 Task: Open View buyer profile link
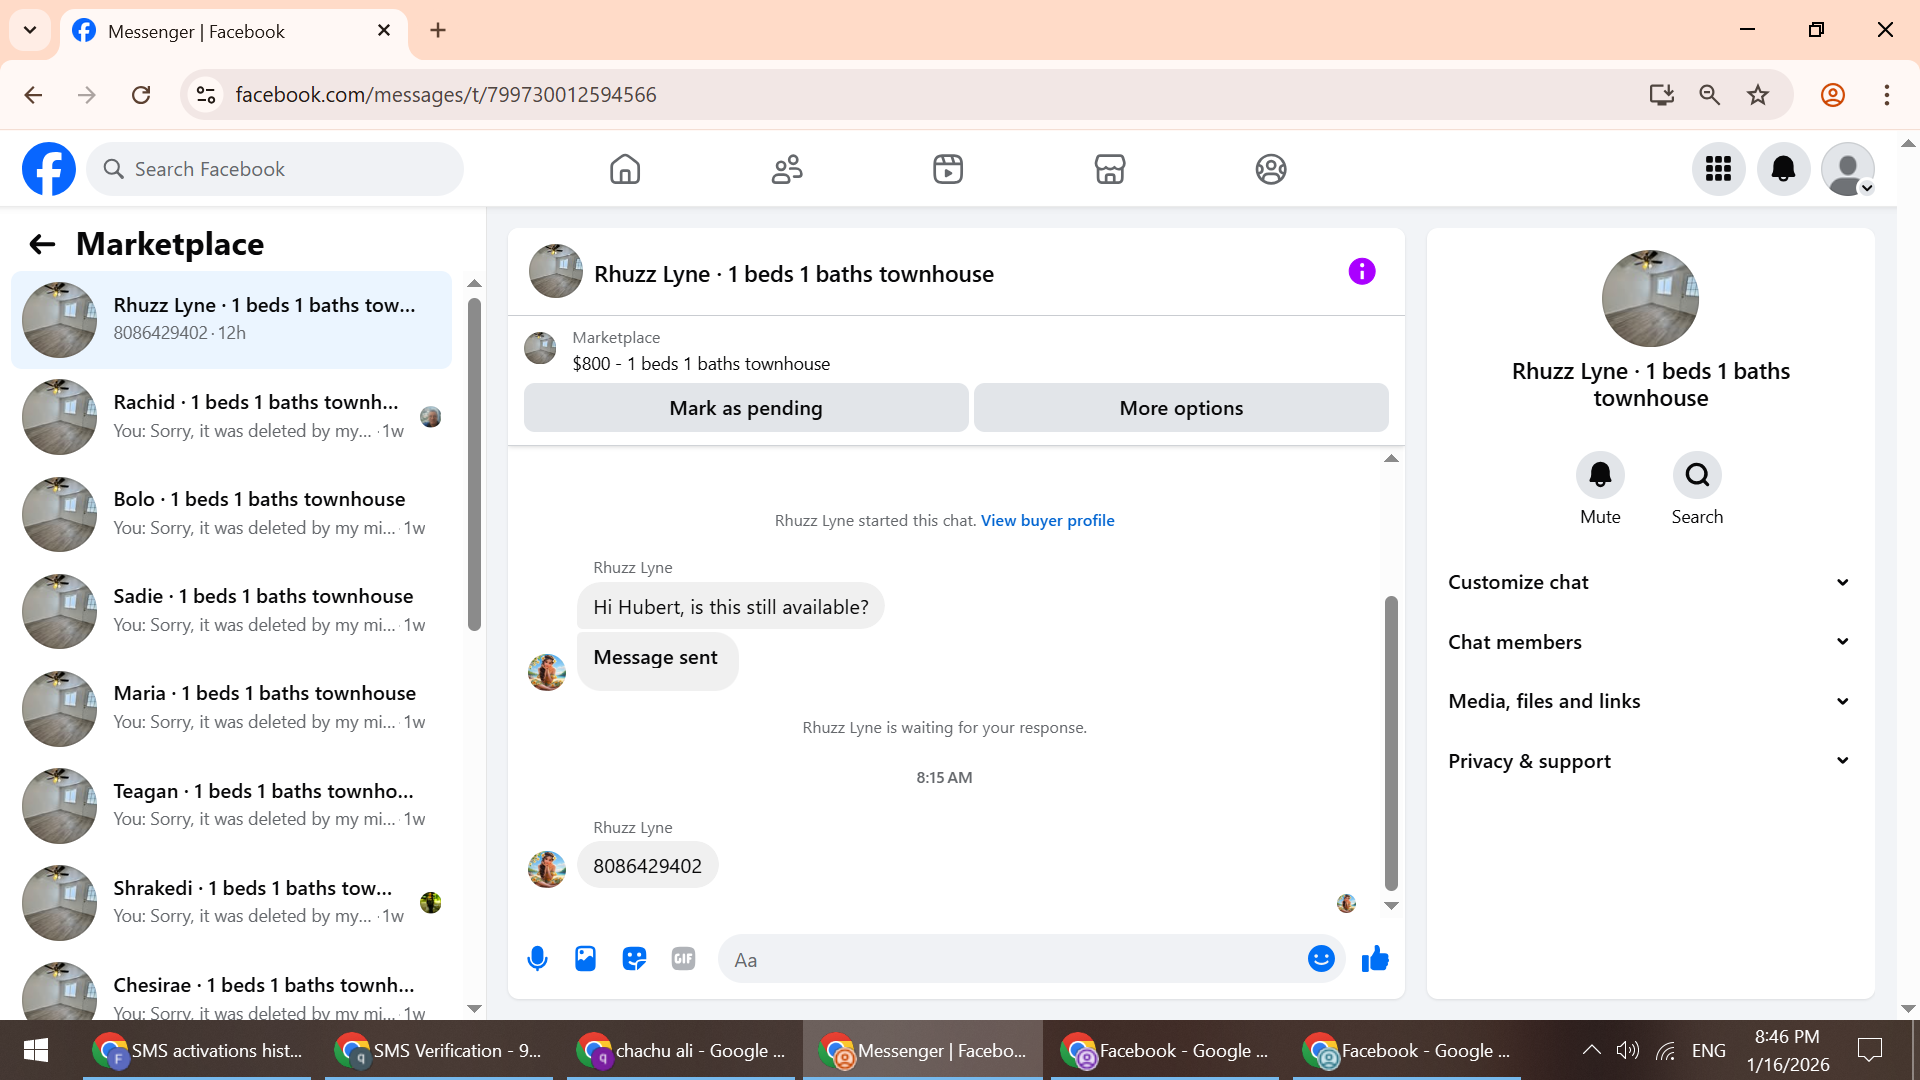coord(1047,520)
